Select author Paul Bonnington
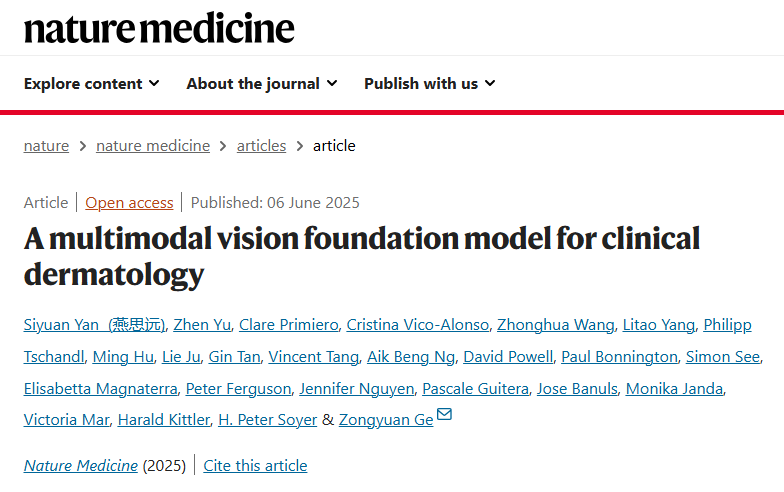 619,356
